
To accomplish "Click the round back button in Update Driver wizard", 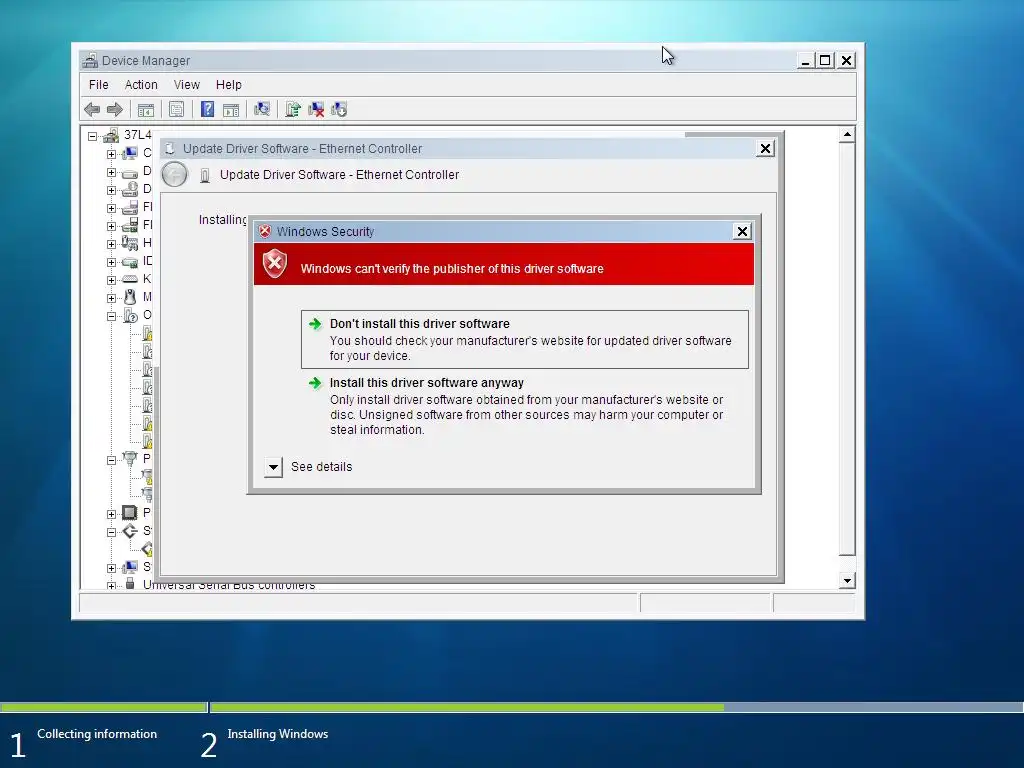I will [174, 174].
